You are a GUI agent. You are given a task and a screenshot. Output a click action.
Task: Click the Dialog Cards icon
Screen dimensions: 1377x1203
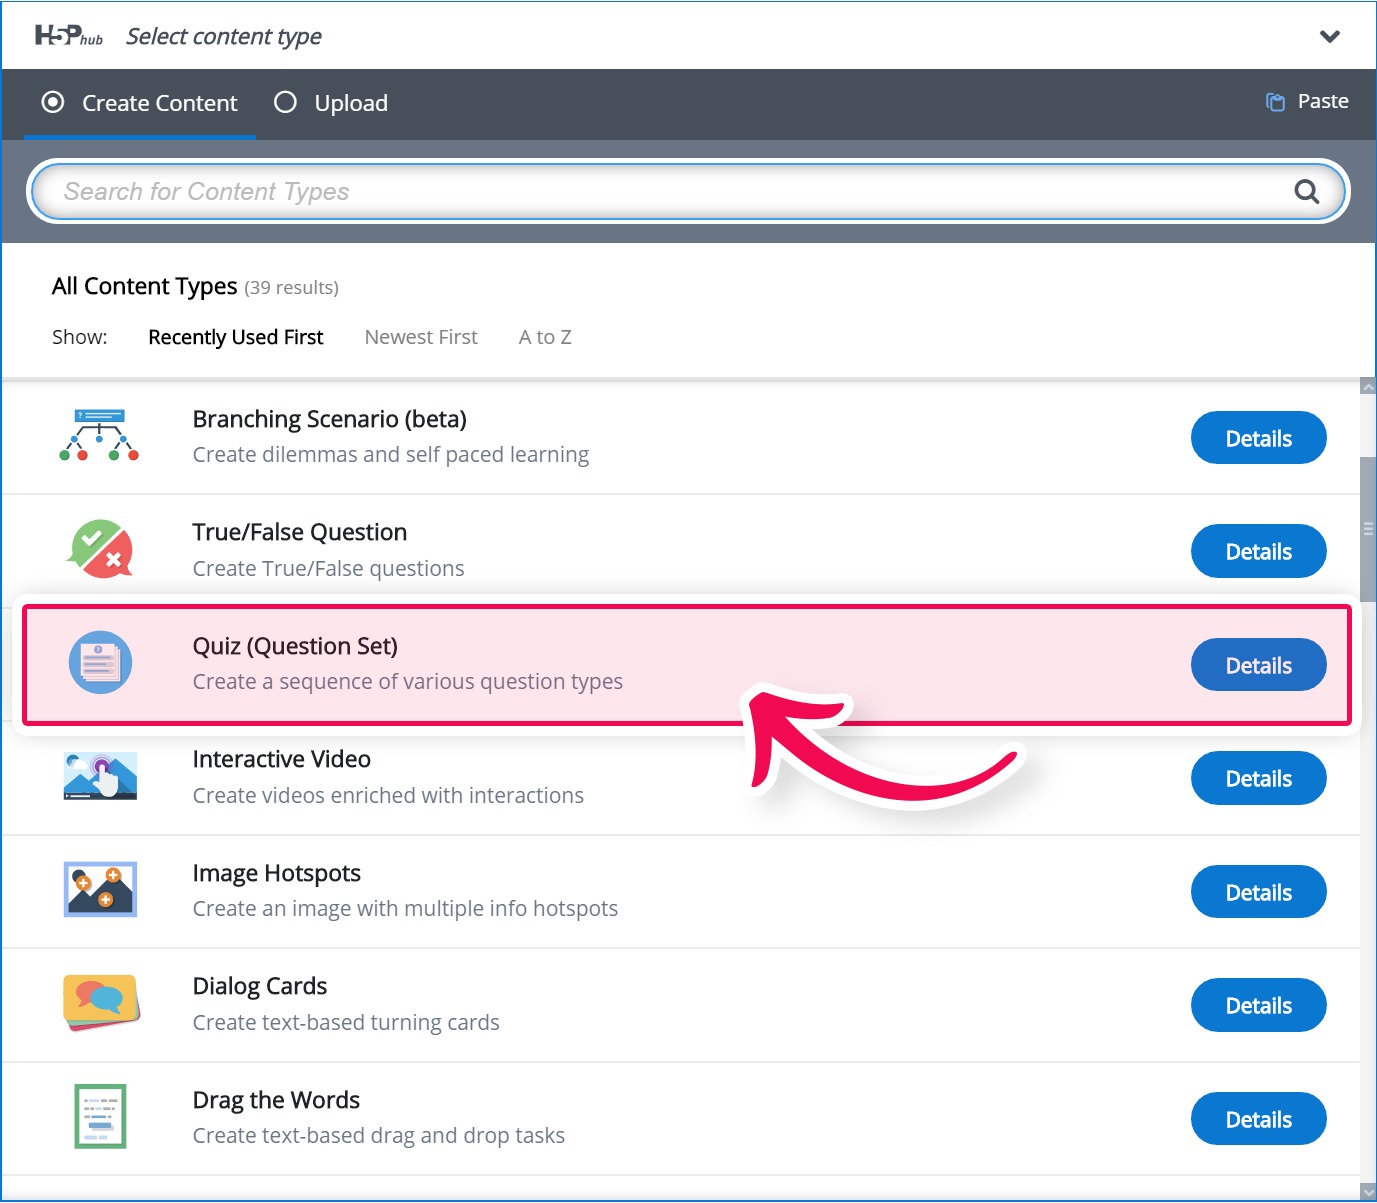(x=101, y=1002)
